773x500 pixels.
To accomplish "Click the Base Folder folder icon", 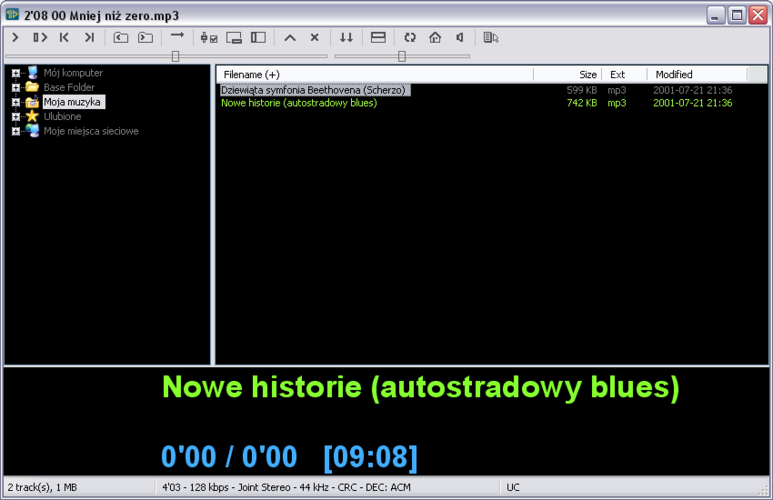I will coord(33,87).
